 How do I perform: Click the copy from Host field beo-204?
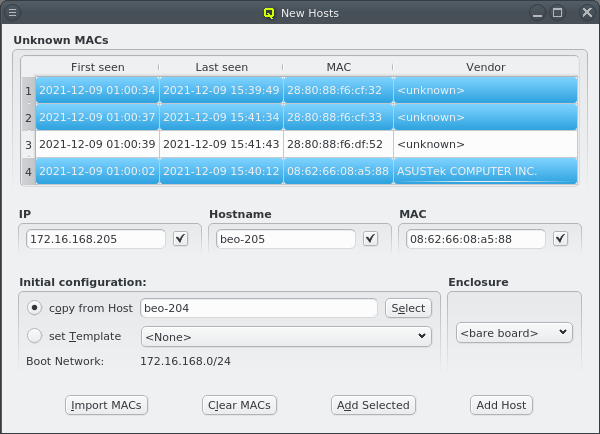(x=259, y=308)
